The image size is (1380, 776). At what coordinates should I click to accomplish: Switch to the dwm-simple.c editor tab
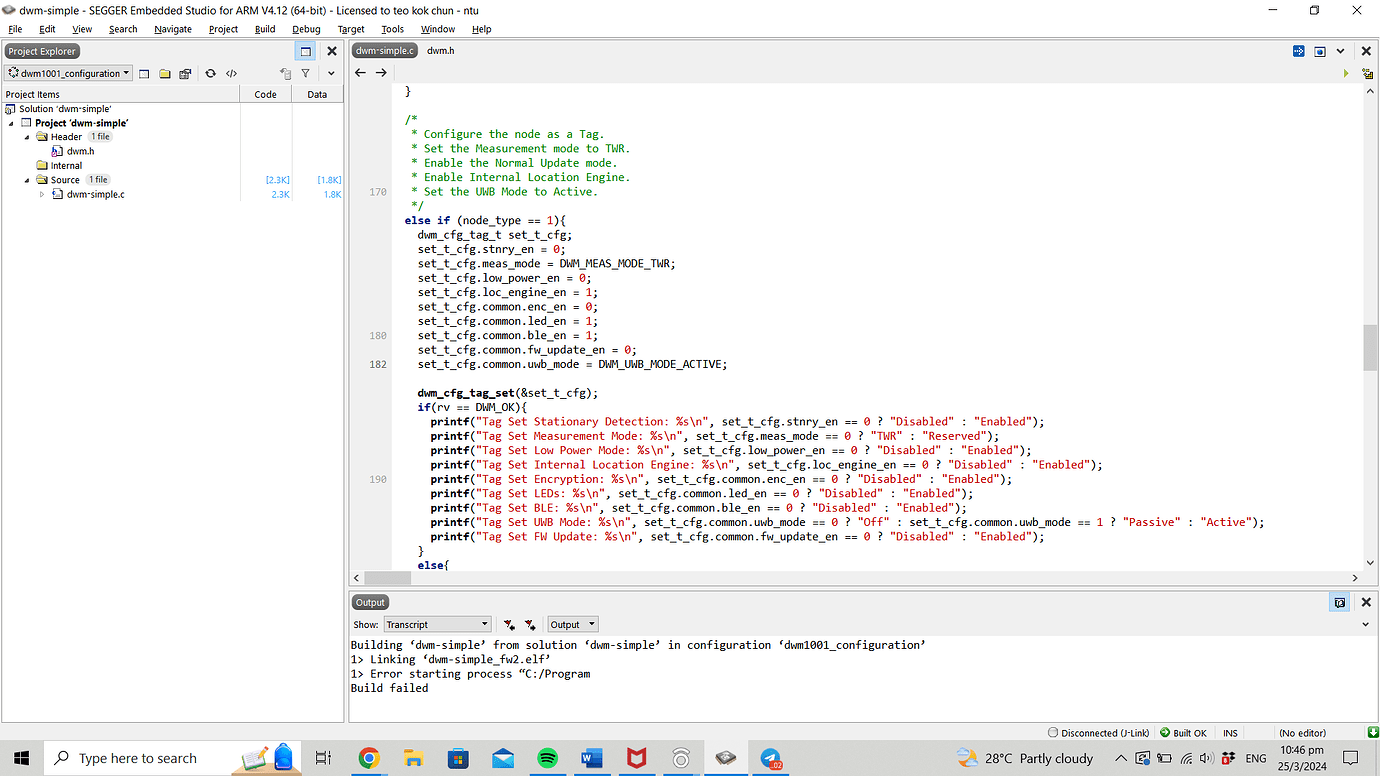tap(385, 50)
